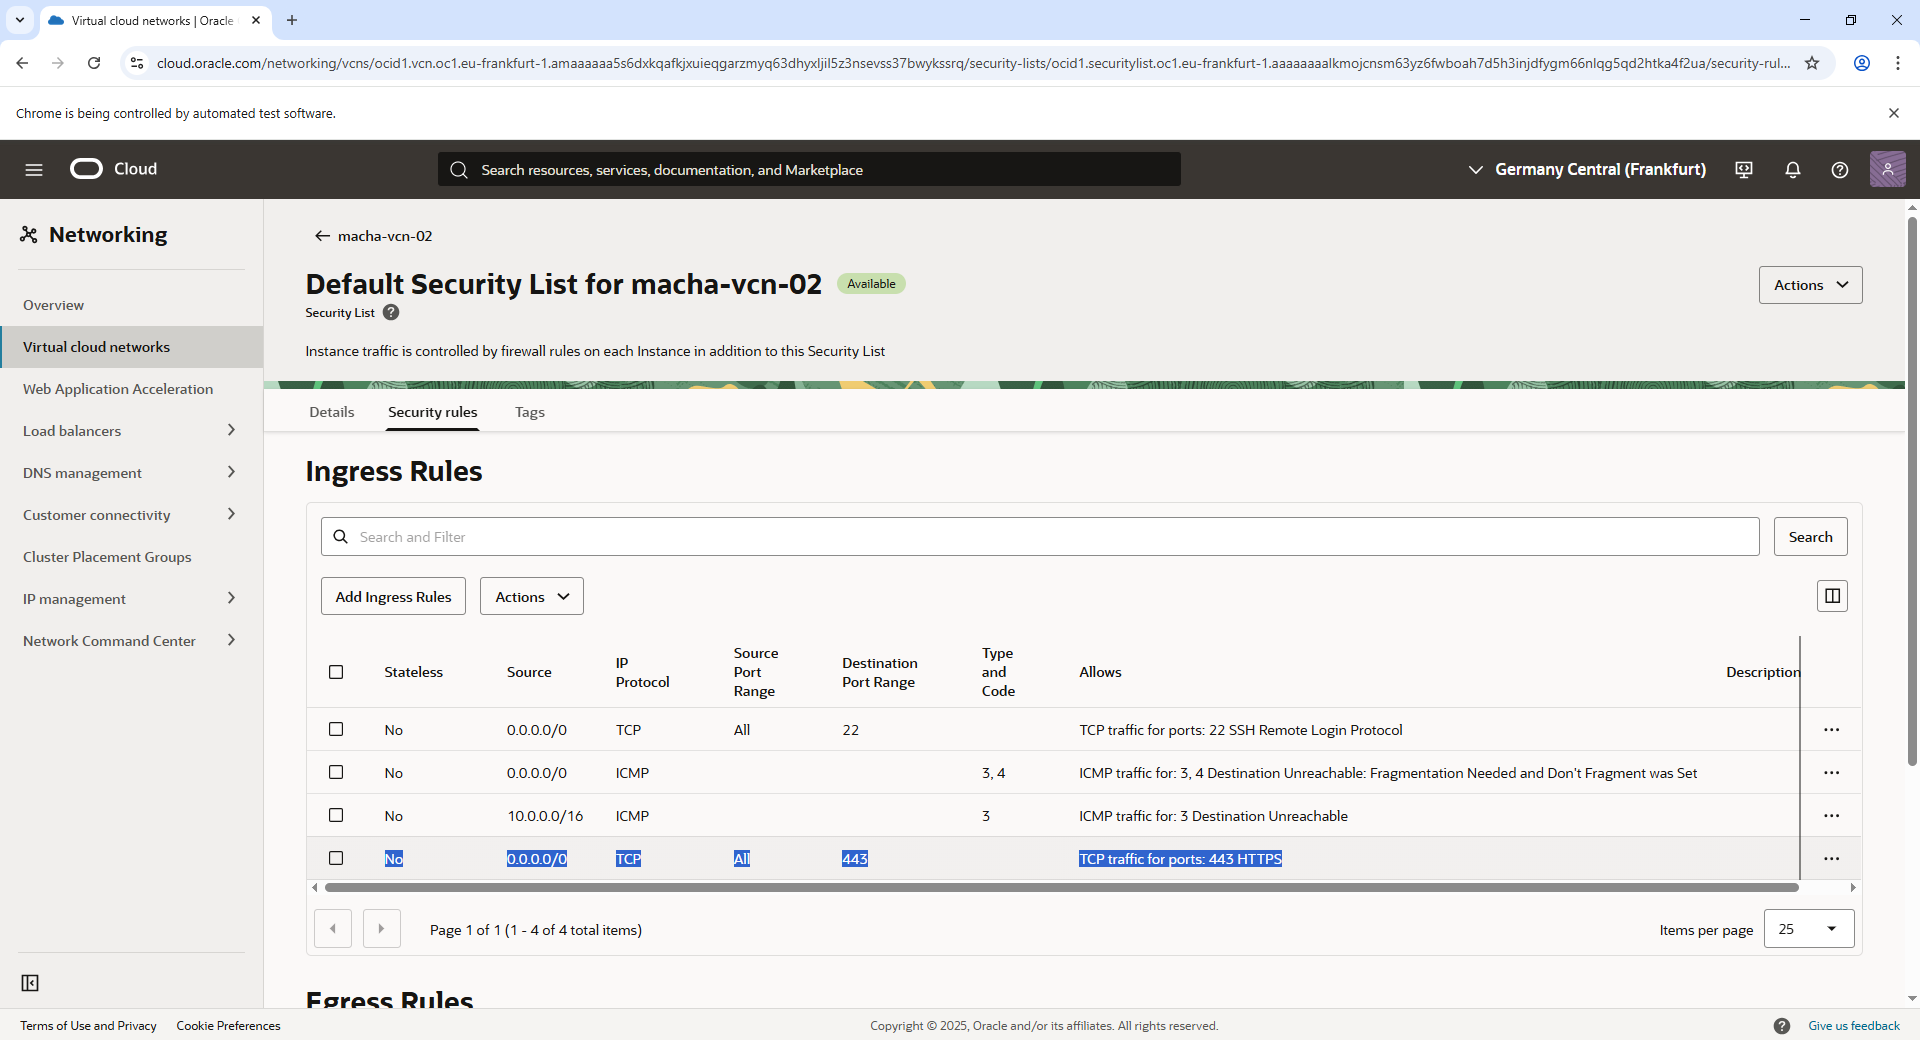Click the manage table columns icon

point(1831,596)
